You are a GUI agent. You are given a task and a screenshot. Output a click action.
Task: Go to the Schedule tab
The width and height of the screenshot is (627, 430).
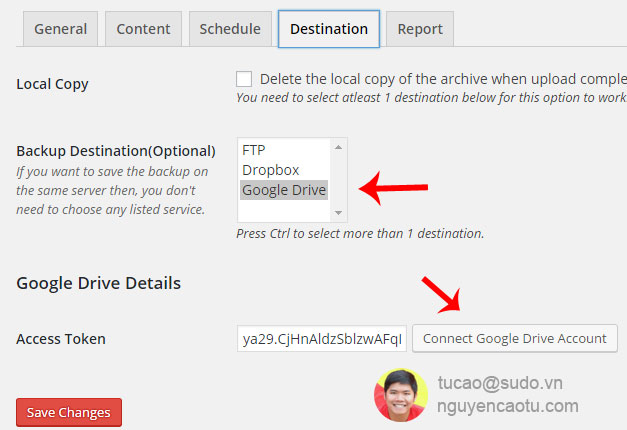tap(230, 29)
